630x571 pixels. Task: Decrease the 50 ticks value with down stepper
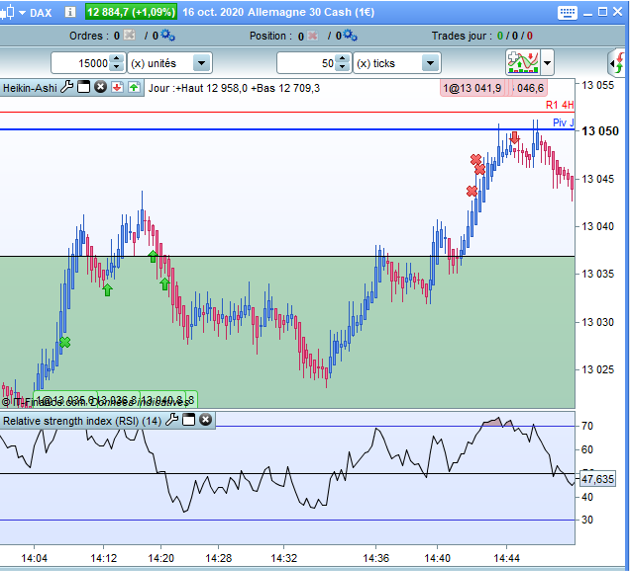342,67
